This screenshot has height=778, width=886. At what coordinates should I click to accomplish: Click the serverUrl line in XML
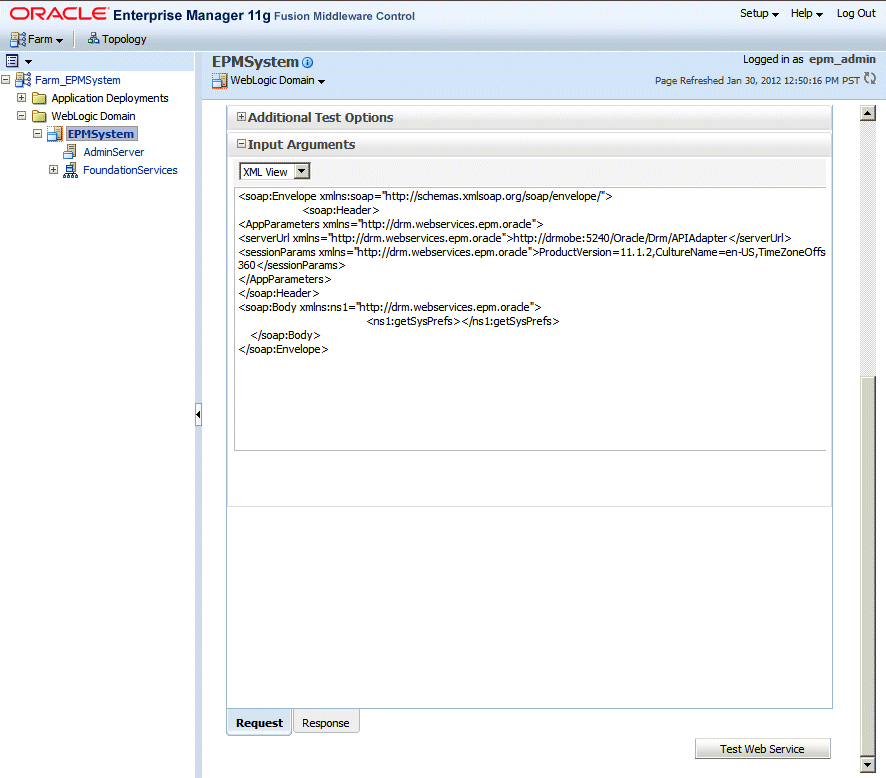pos(515,238)
